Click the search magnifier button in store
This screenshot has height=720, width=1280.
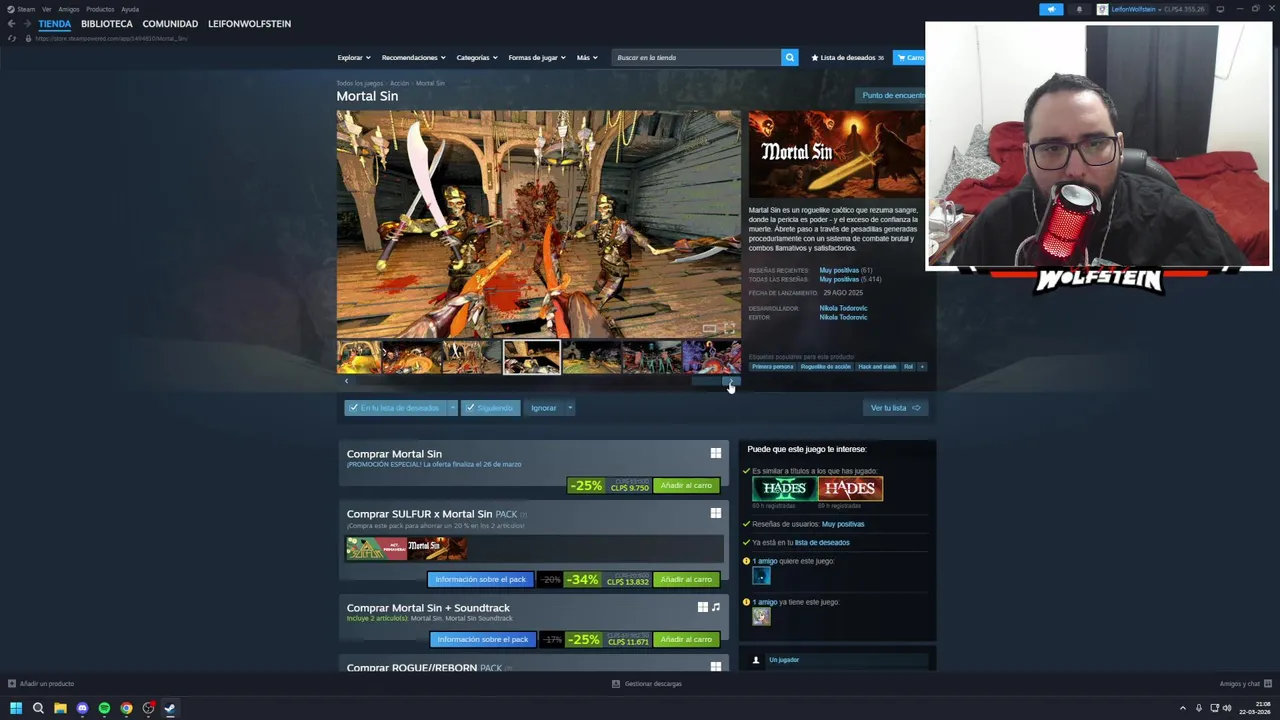coord(789,58)
